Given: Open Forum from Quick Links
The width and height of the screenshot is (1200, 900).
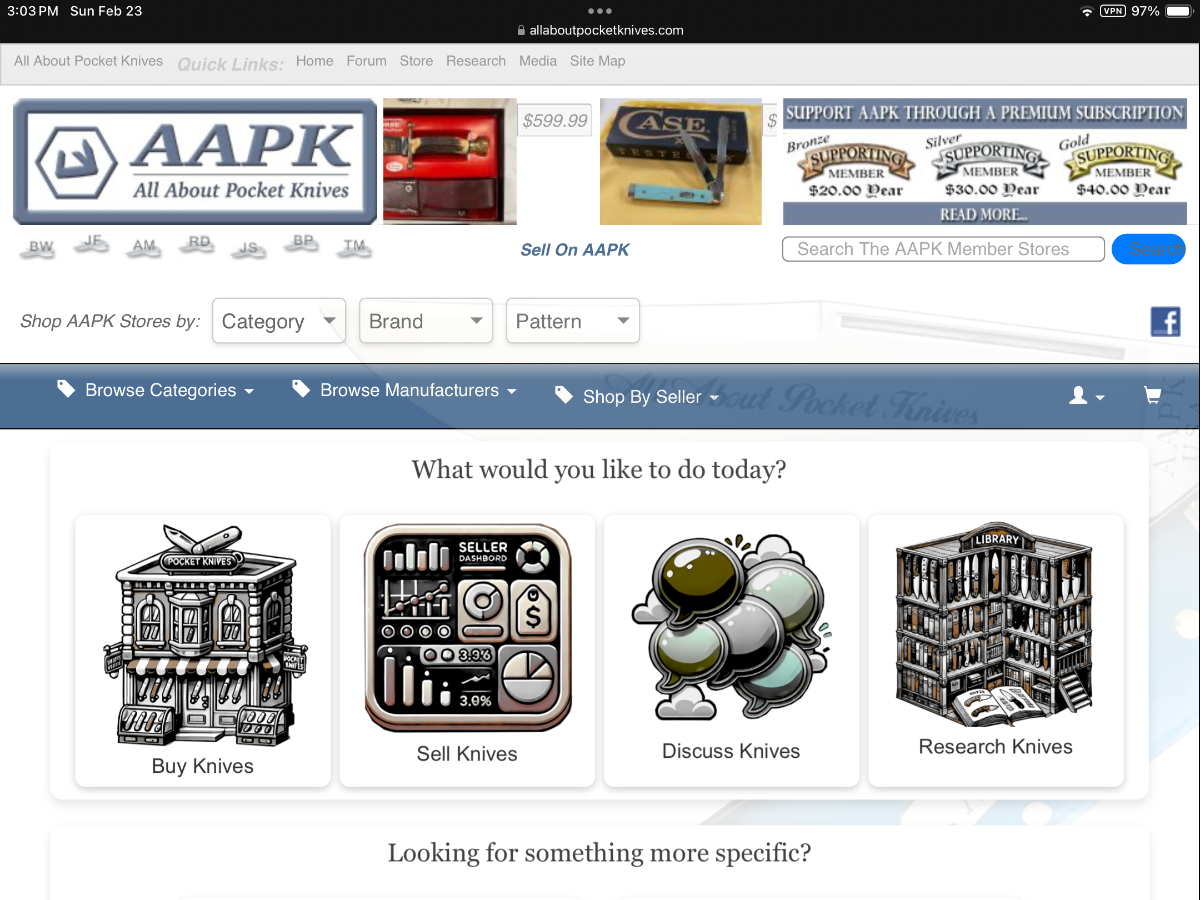Looking at the screenshot, I should [x=367, y=61].
